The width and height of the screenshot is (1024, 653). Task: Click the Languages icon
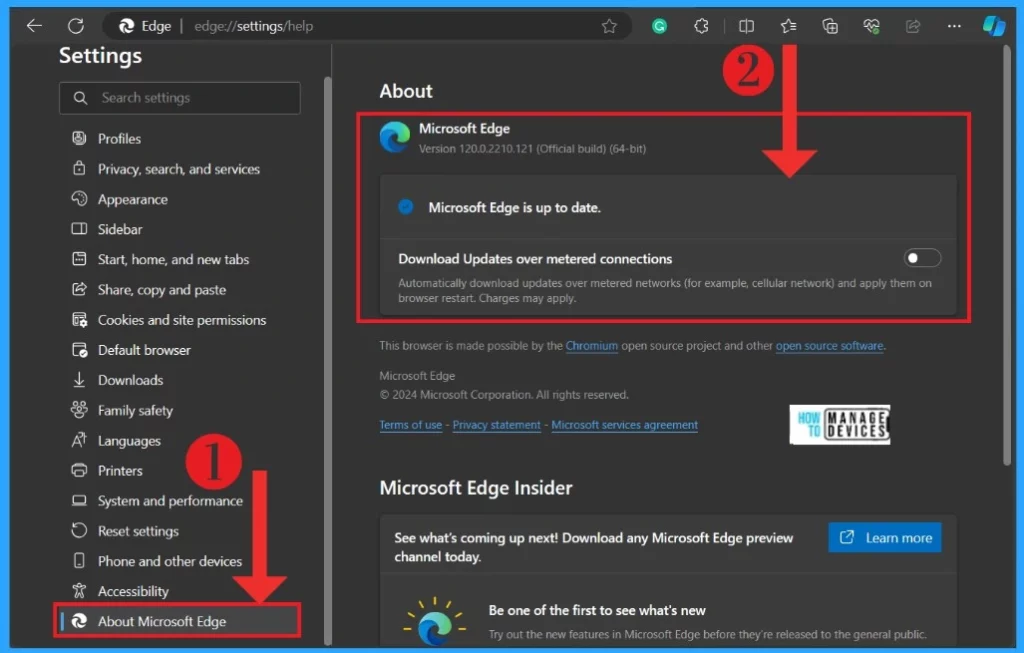click(x=79, y=440)
